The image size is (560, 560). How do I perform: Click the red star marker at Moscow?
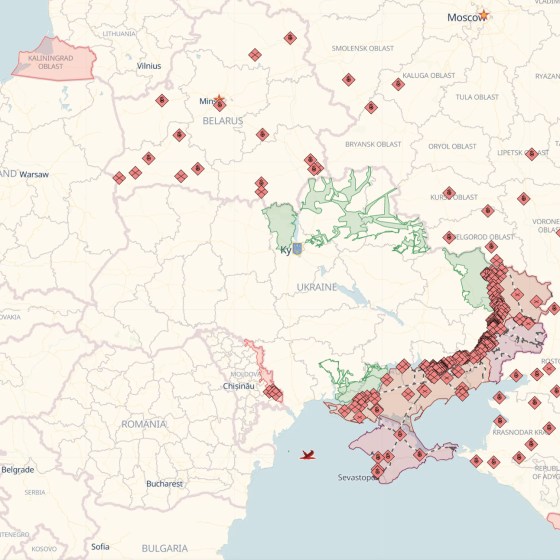[484, 15]
